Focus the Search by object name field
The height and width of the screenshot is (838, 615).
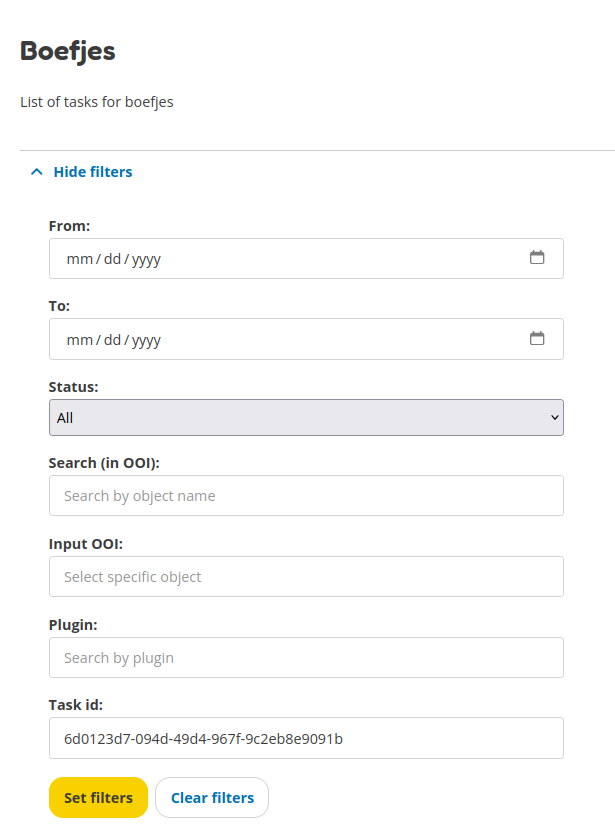click(x=305, y=496)
